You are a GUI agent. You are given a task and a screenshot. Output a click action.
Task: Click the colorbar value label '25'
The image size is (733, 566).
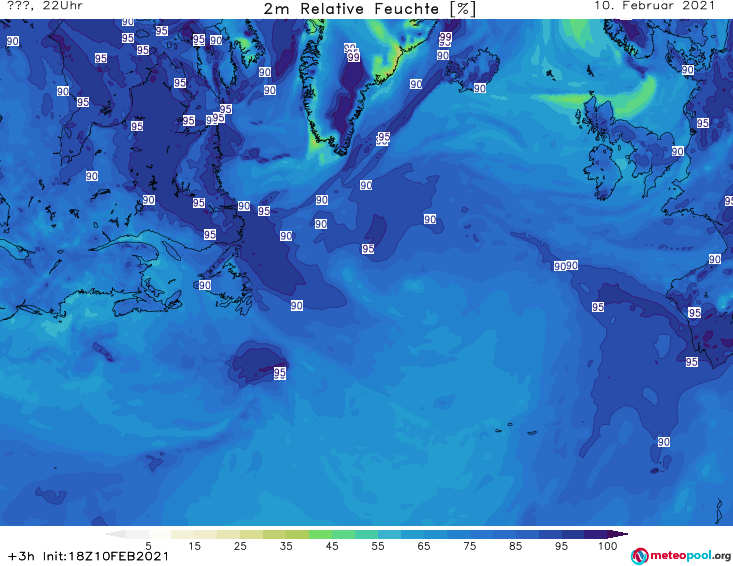click(x=240, y=546)
